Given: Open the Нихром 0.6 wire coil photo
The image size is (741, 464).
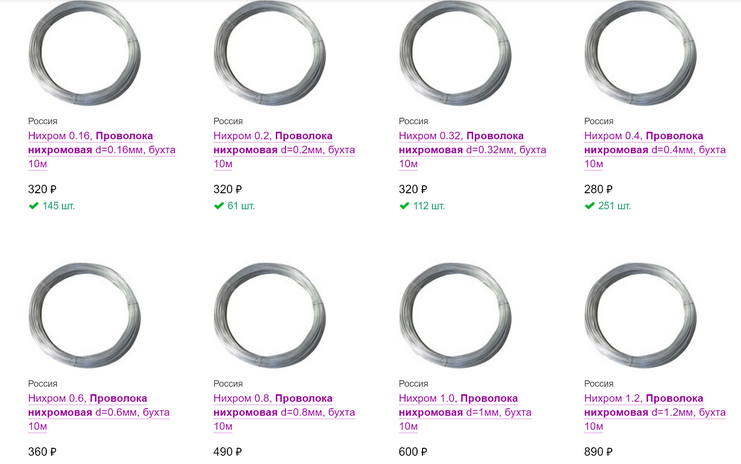Looking at the screenshot, I should (x=85, y=315).
